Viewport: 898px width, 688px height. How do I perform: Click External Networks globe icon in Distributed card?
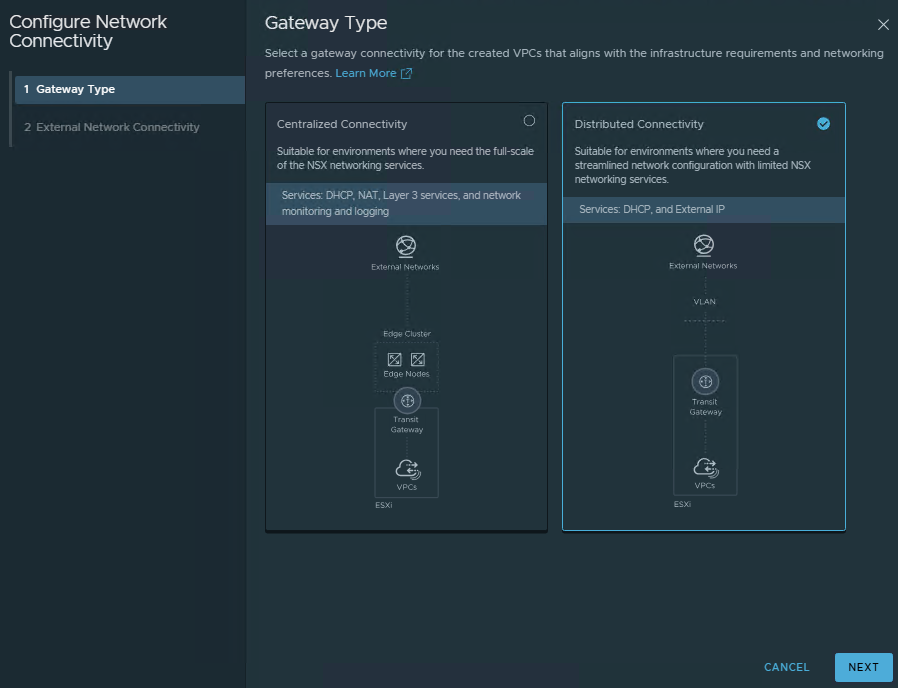click(704, 246)
